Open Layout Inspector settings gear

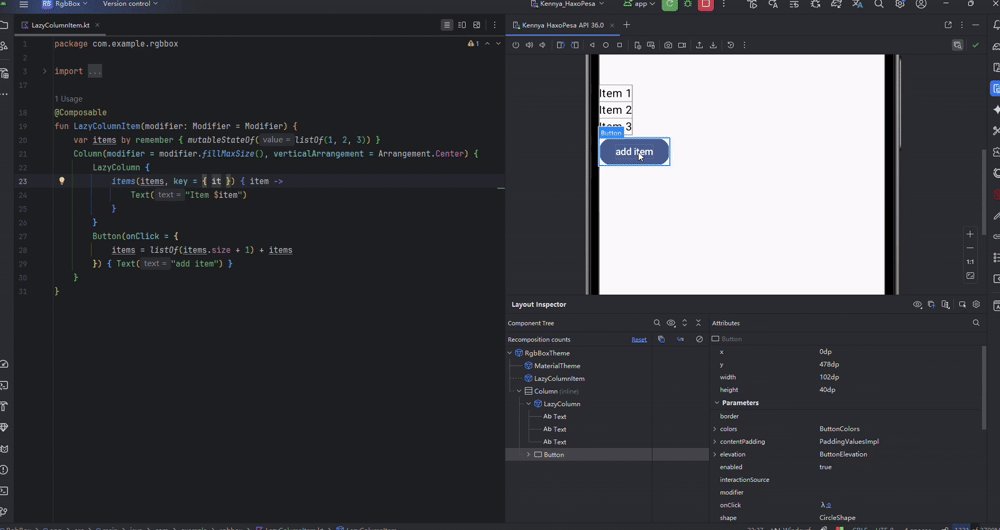coord(976,305)
